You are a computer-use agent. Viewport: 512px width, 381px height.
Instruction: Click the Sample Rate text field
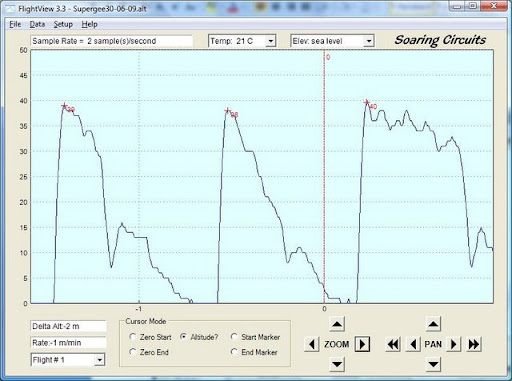click(x=111, y=41)
